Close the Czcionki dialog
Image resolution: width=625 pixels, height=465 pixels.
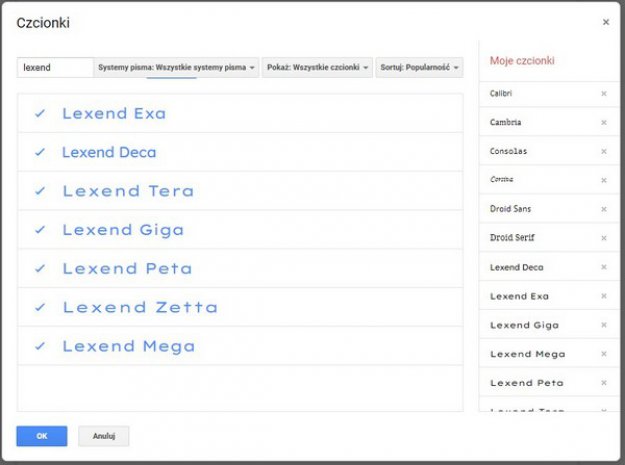pos(605,22)
